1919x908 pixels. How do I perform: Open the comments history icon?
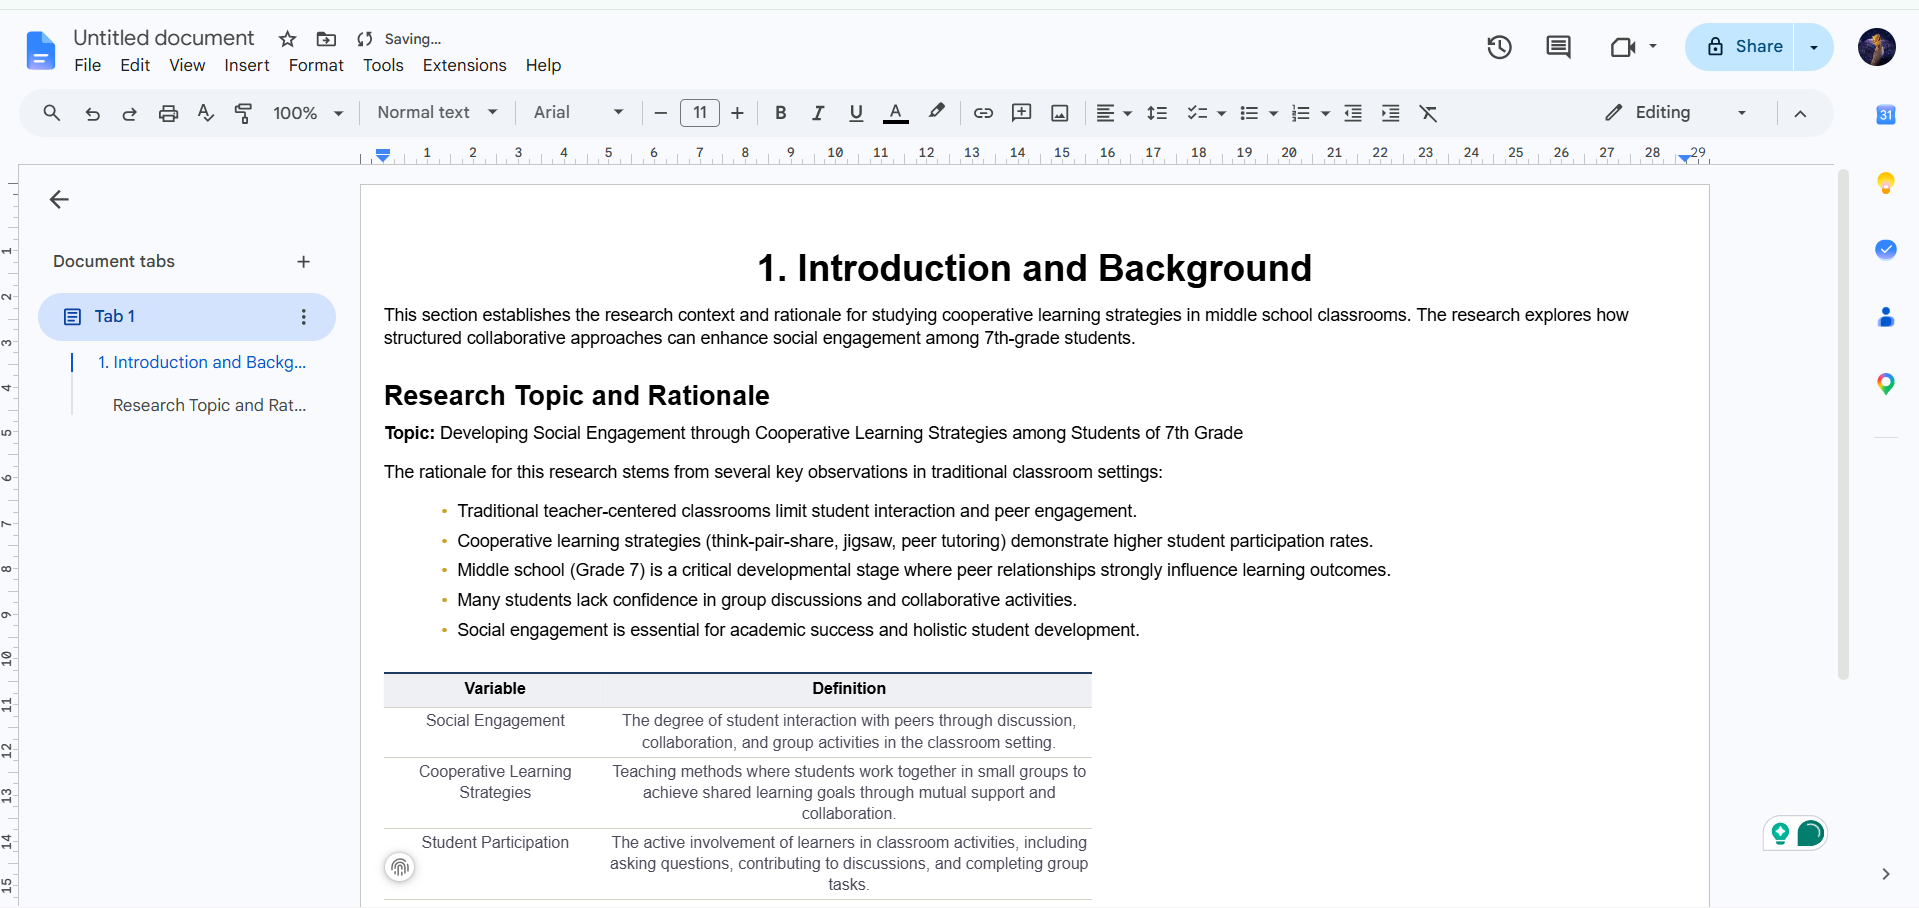(x=1558, y=47)
